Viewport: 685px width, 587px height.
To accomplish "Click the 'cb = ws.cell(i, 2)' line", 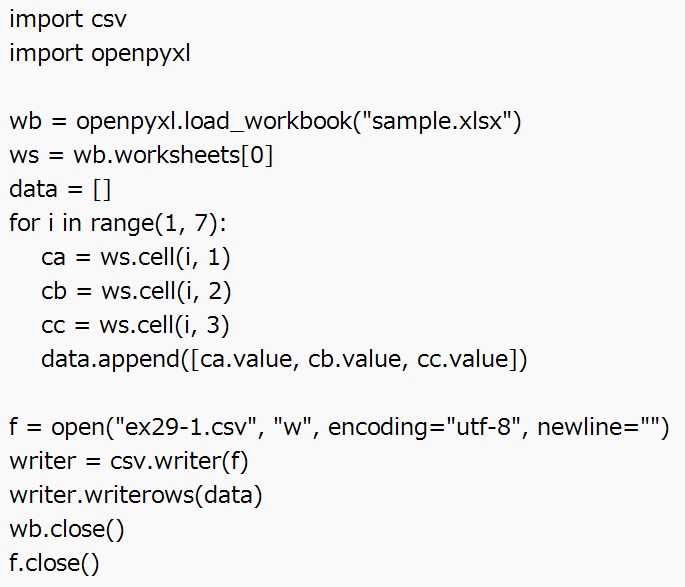I will click(x=136, y=292).
